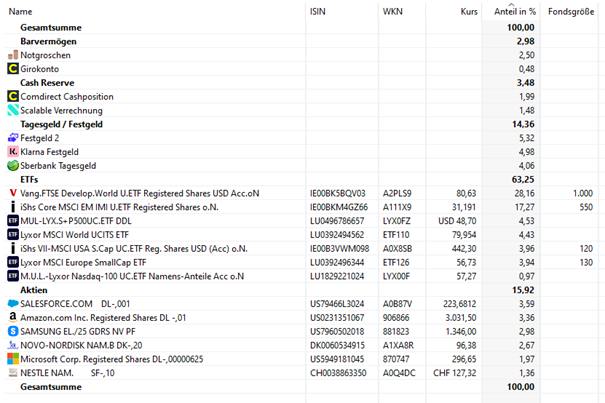The width and height of the screenshot is (605, 403).
Task: Click the iShares Core MSCI EM icon
Action: click(13, 207)
